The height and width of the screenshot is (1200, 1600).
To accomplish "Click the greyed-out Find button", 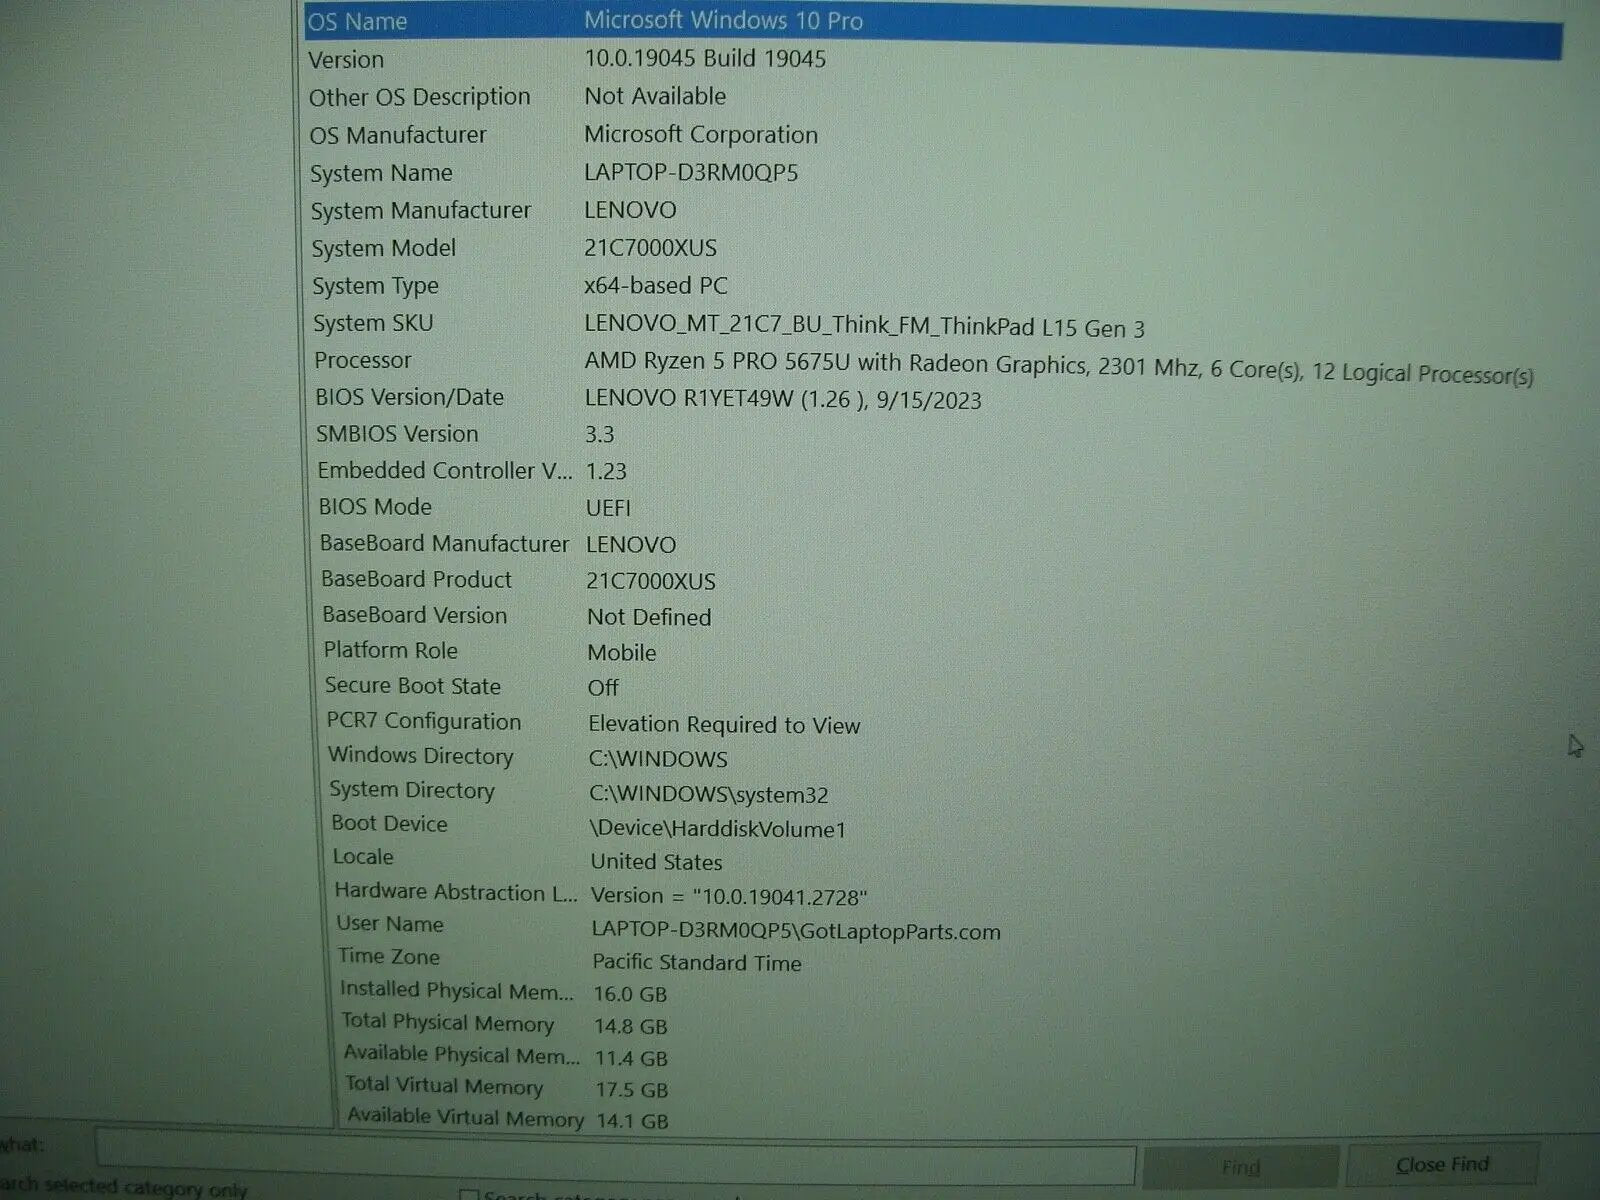I will point(1240,1167).
